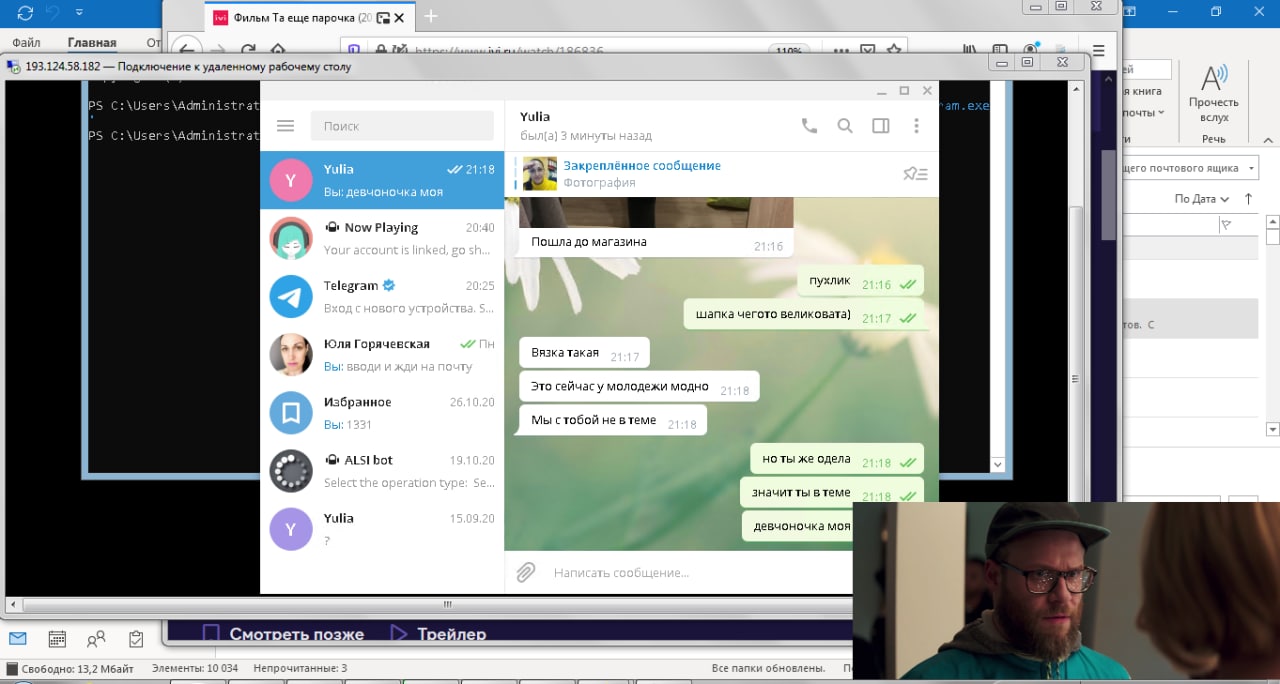Click the search-in-chat magnifier icon
Viewport: 1280px width, 684px height.
tap(845, 126)
